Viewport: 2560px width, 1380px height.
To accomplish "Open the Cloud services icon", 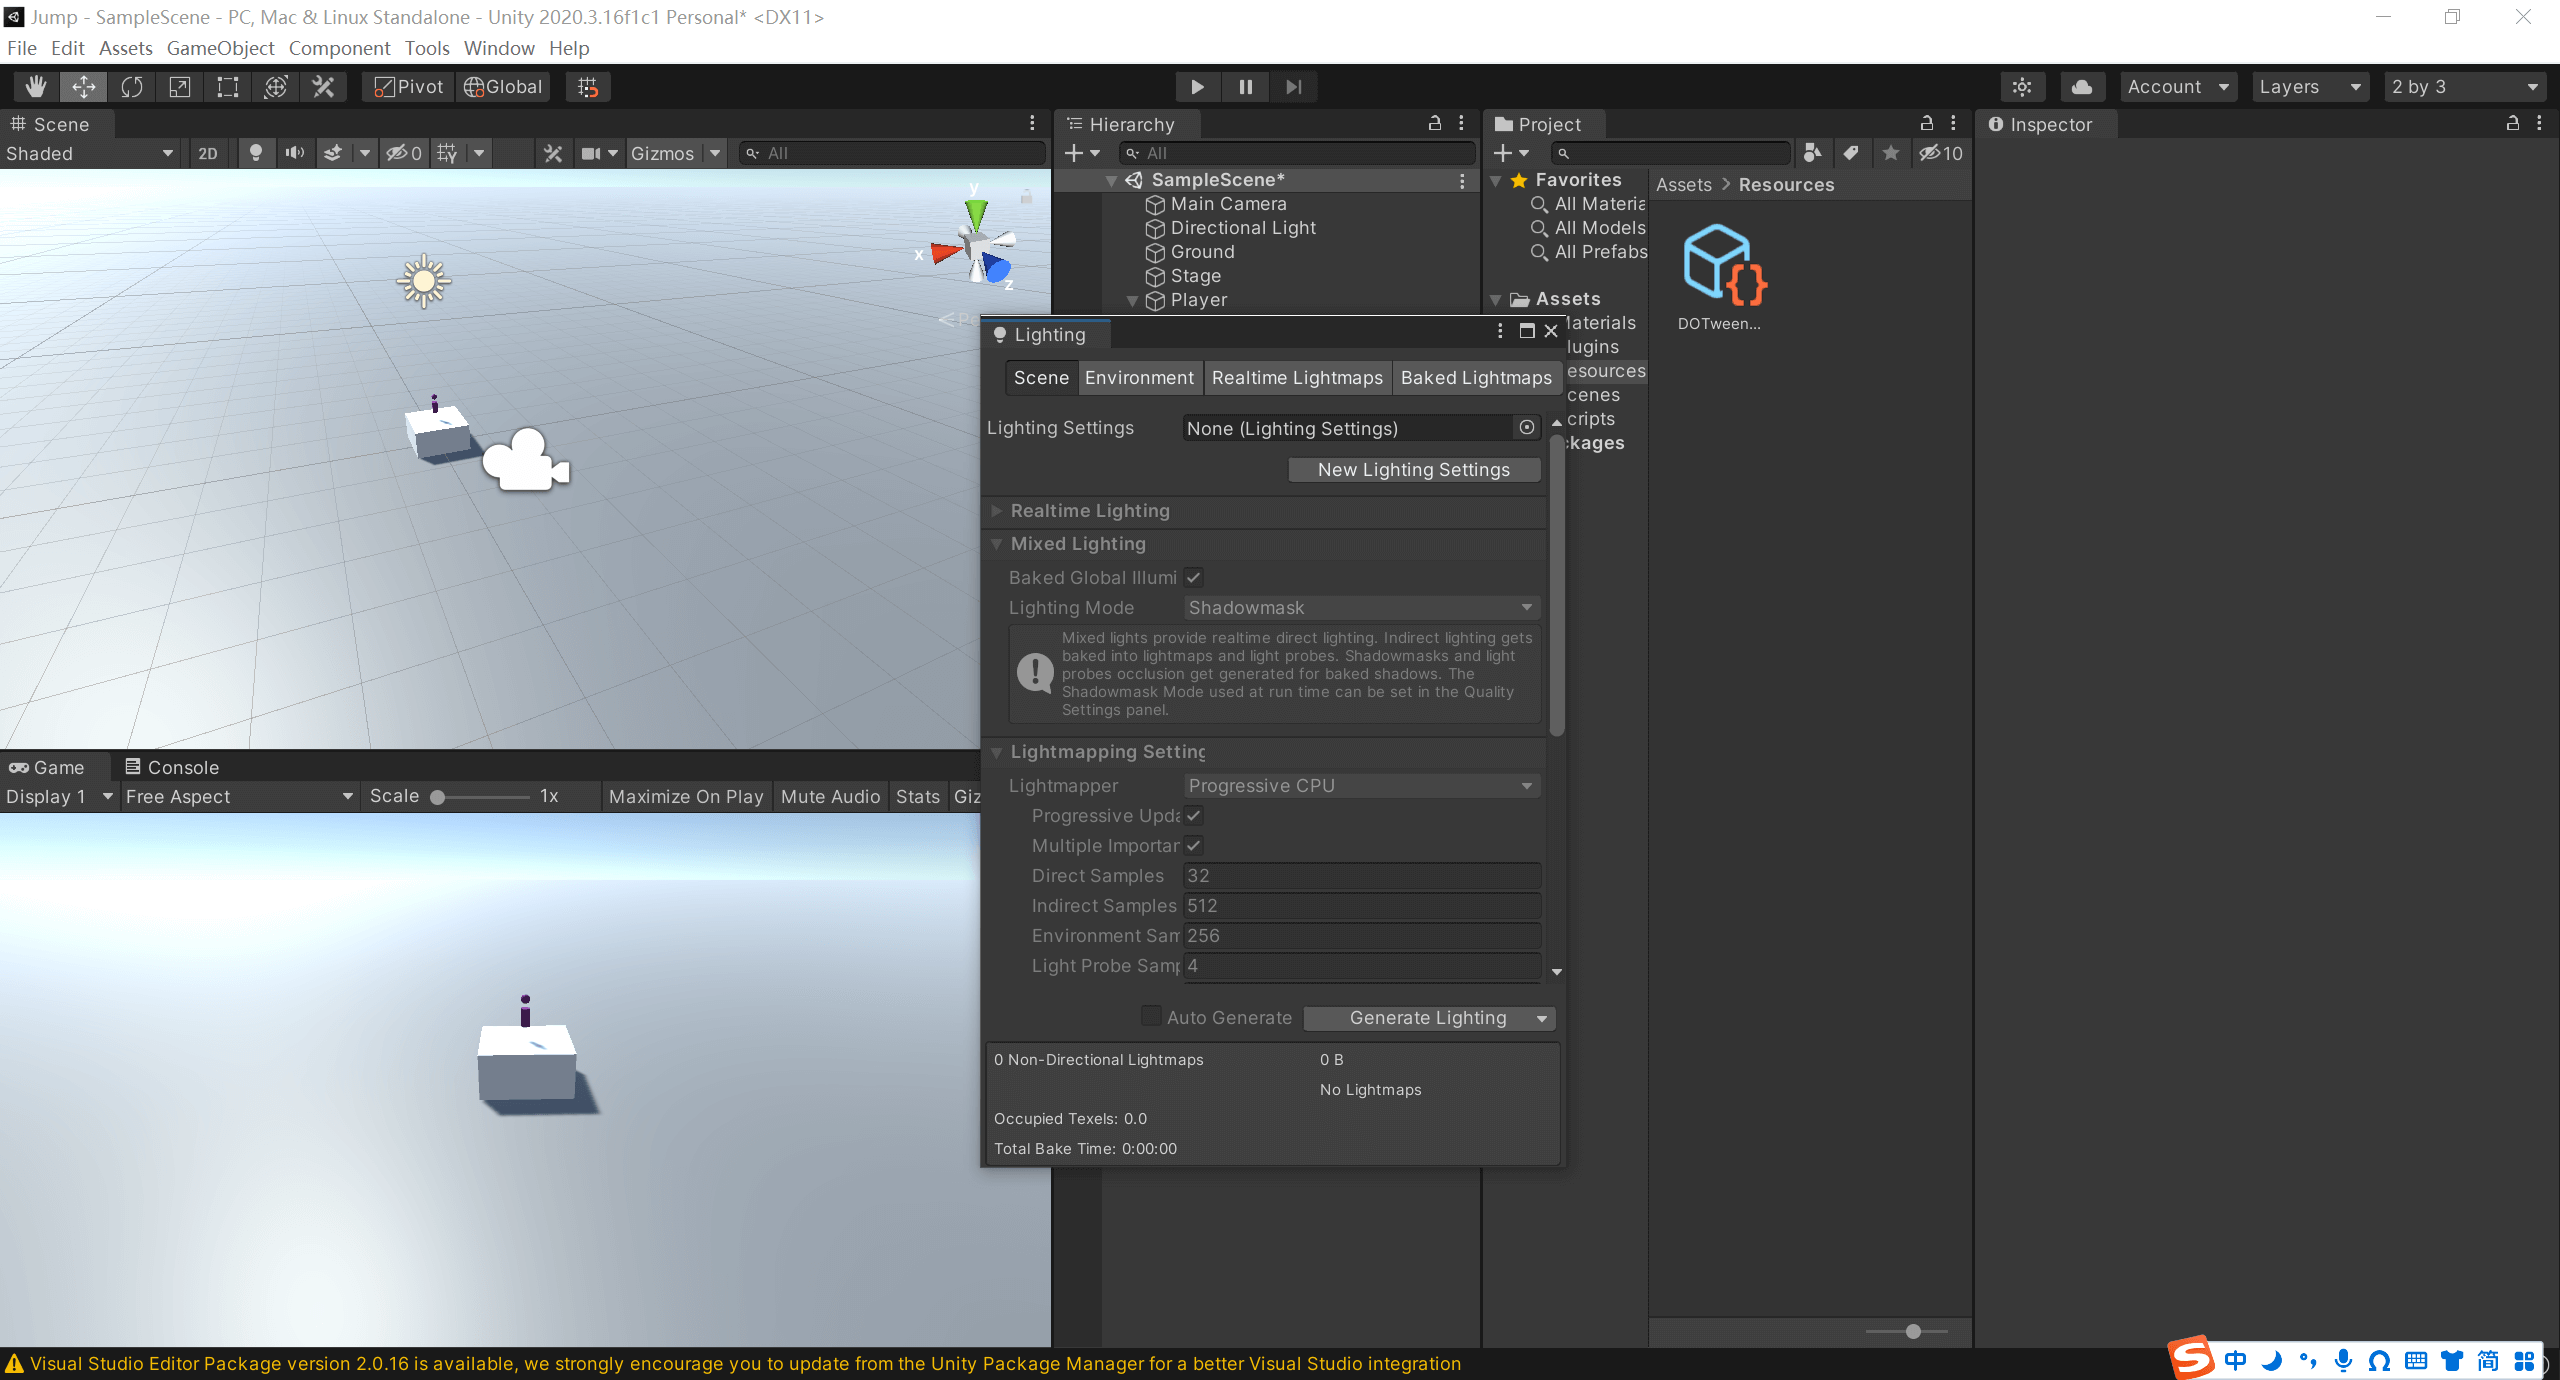I will point(2082,87).
